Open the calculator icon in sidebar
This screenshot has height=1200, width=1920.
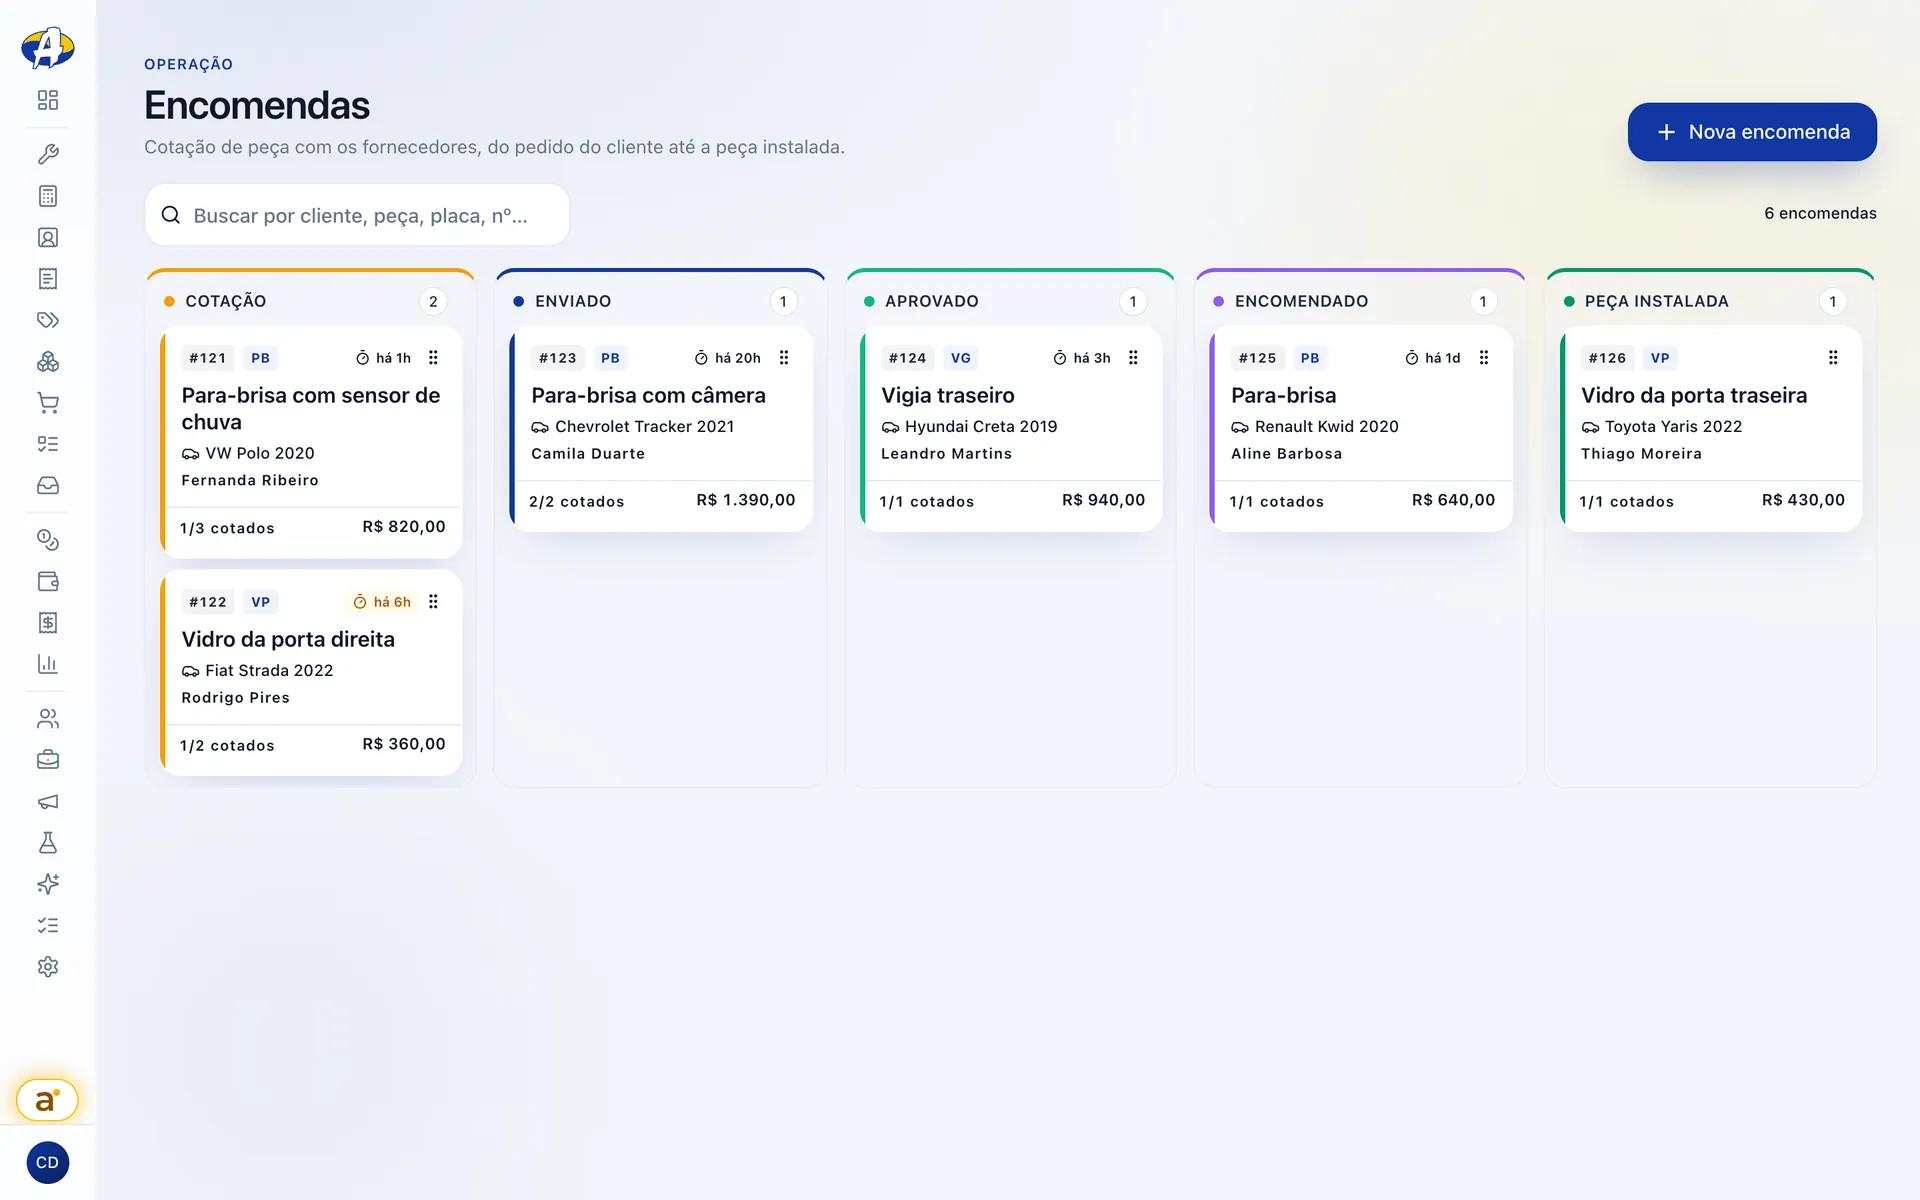47,196
